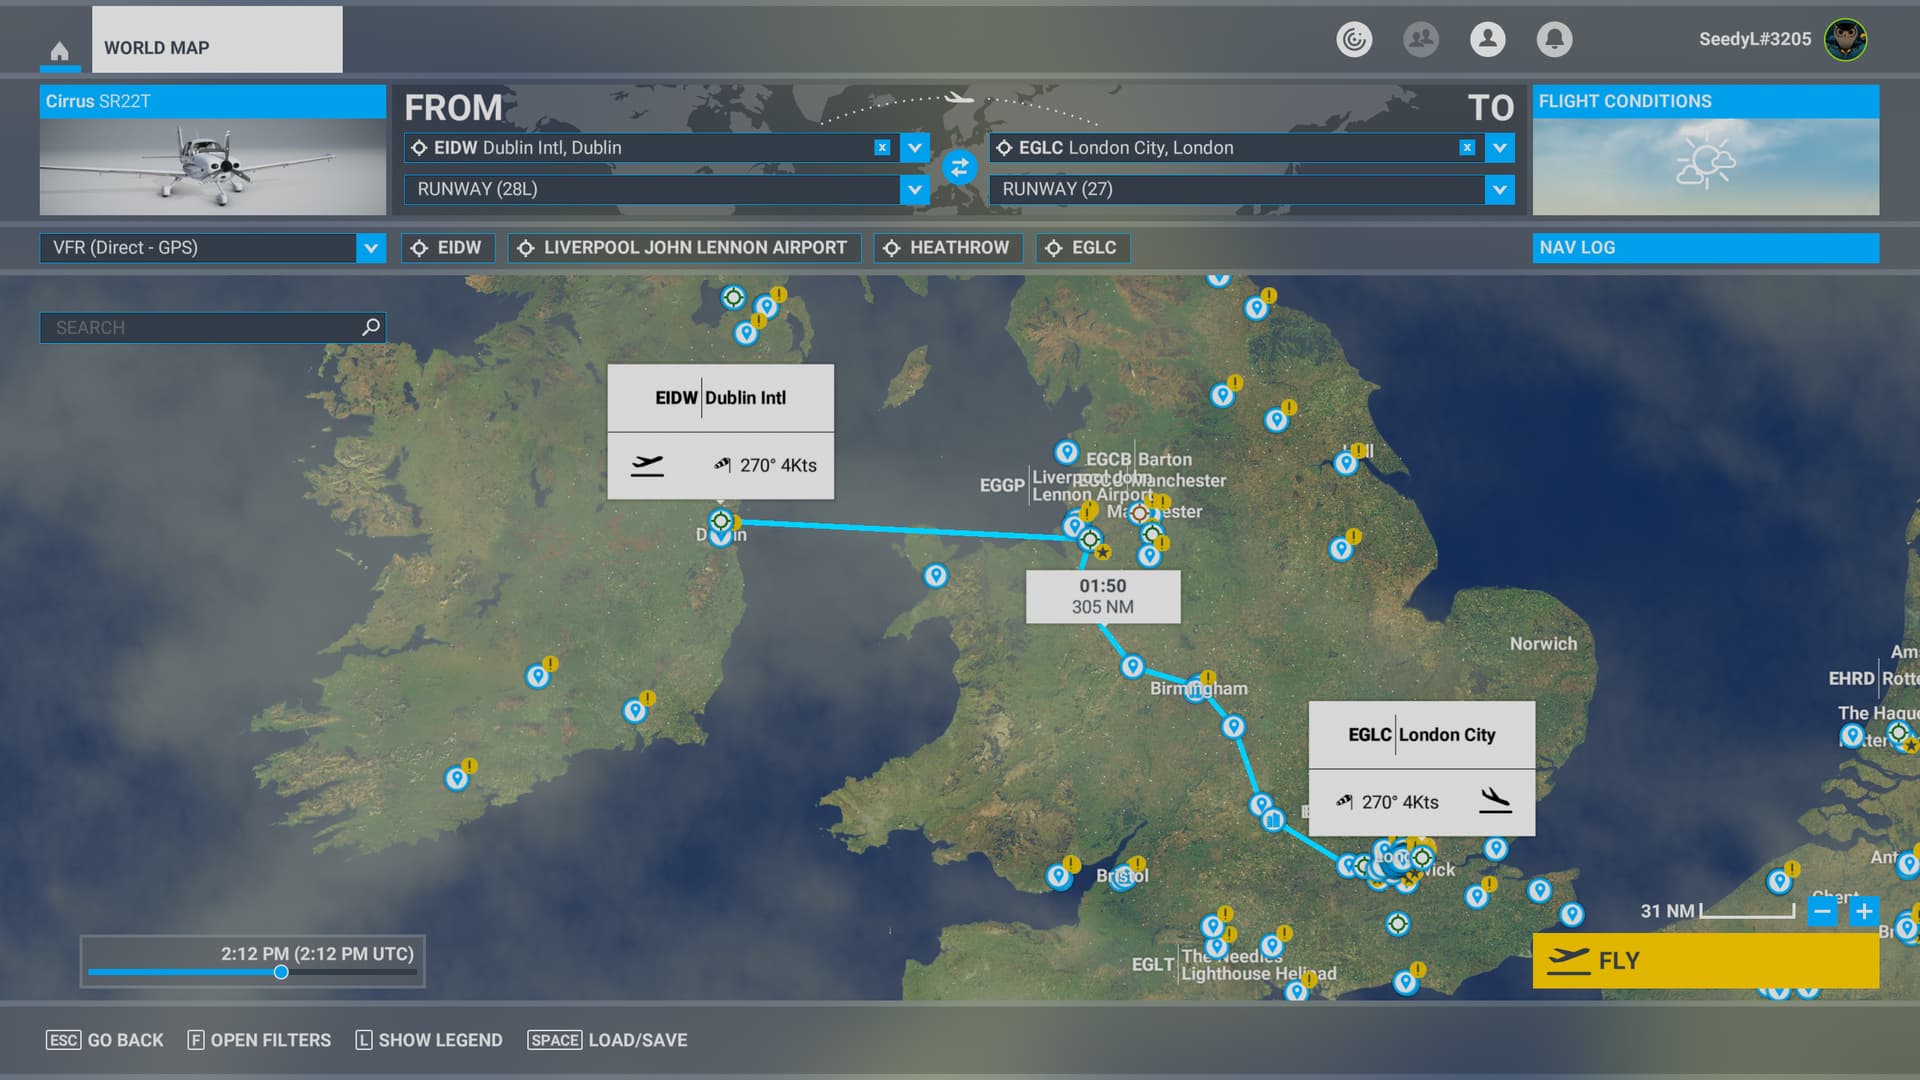Screen dimensions: 1920x1080
Task: Click Open Filters in the bottom bar
Action: point(259,1040)
